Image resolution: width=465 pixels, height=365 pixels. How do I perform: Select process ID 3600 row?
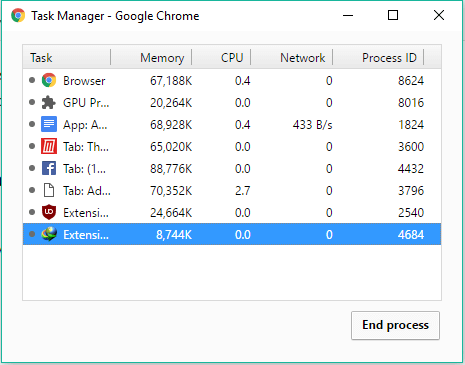tap(232, 146)
